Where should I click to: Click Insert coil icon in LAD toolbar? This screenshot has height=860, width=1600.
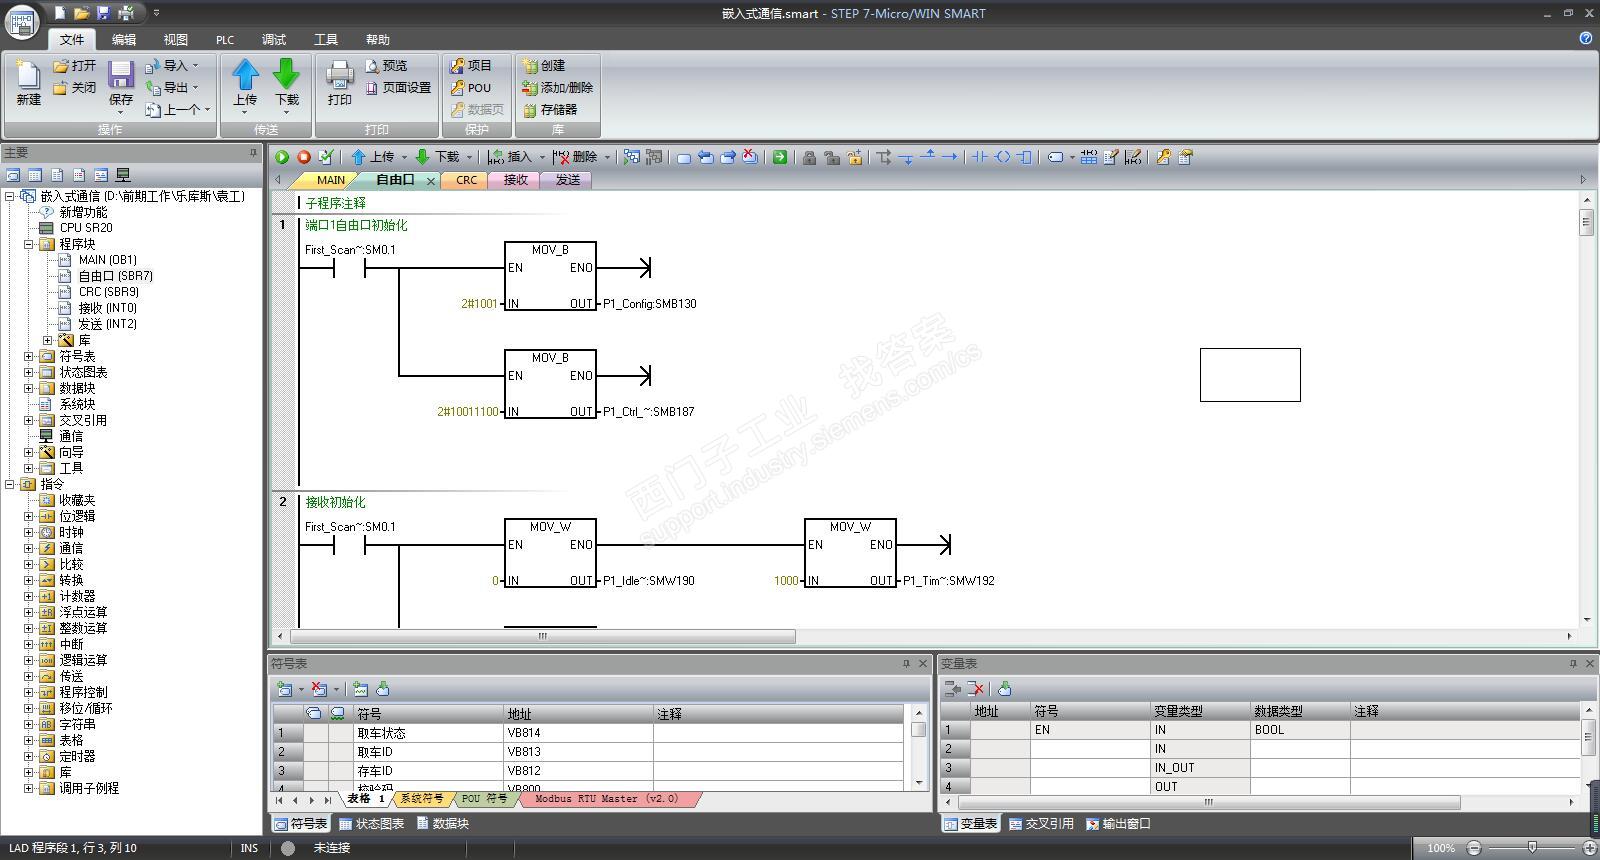(x=1002, y=157)
